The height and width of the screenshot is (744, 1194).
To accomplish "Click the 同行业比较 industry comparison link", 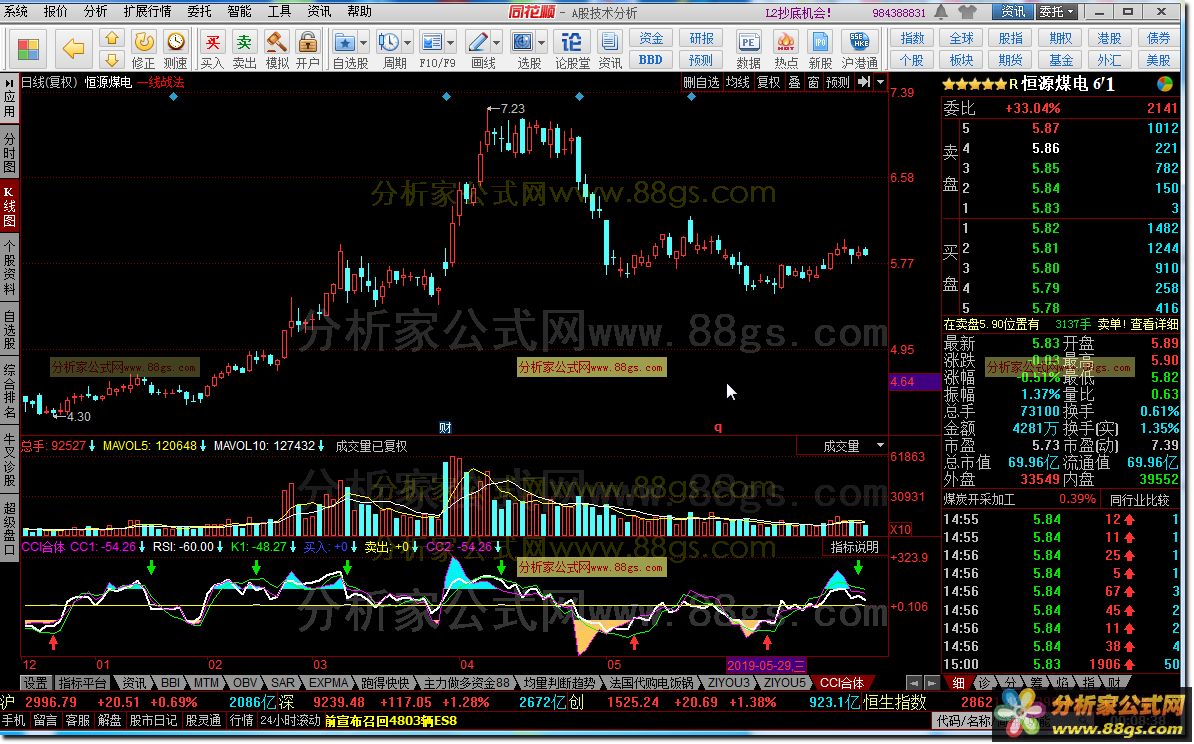I will coord(1140,500).
